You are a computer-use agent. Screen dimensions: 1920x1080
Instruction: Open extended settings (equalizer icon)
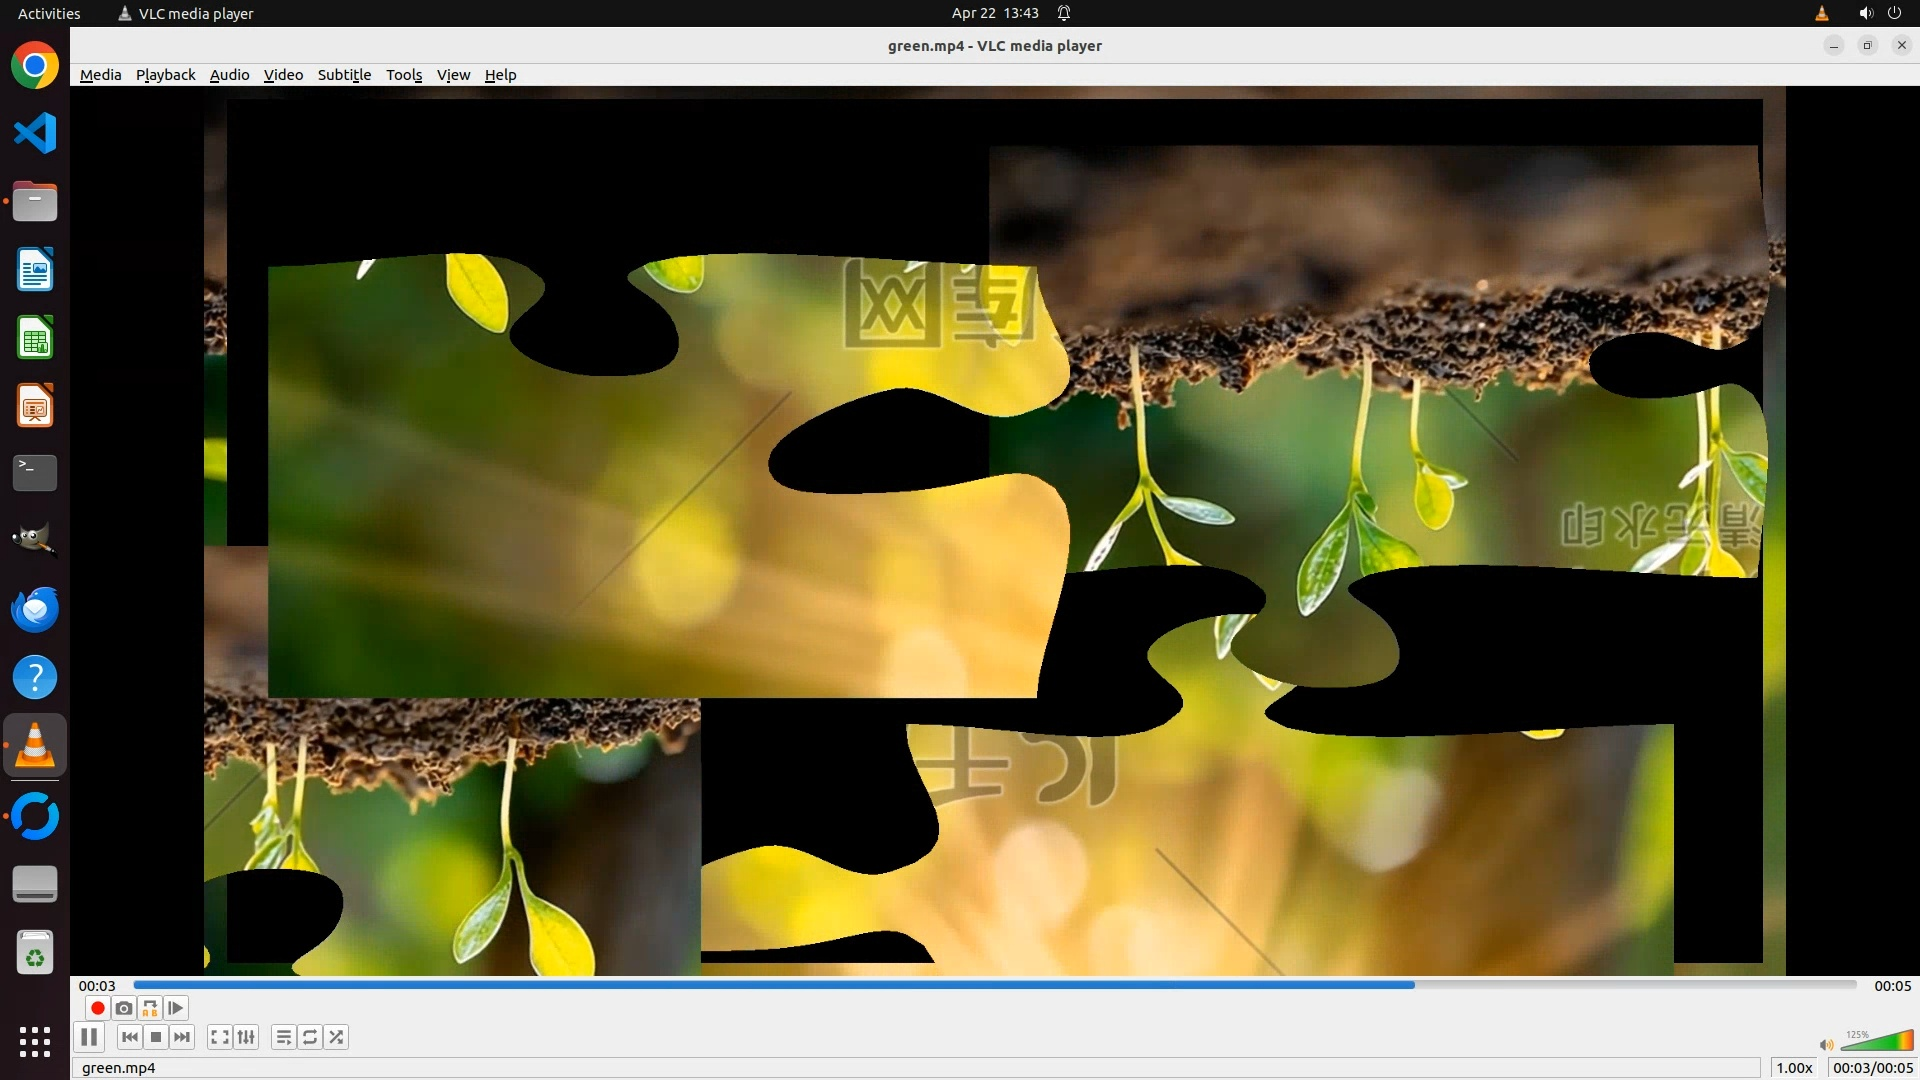(x=246, y=1037)
